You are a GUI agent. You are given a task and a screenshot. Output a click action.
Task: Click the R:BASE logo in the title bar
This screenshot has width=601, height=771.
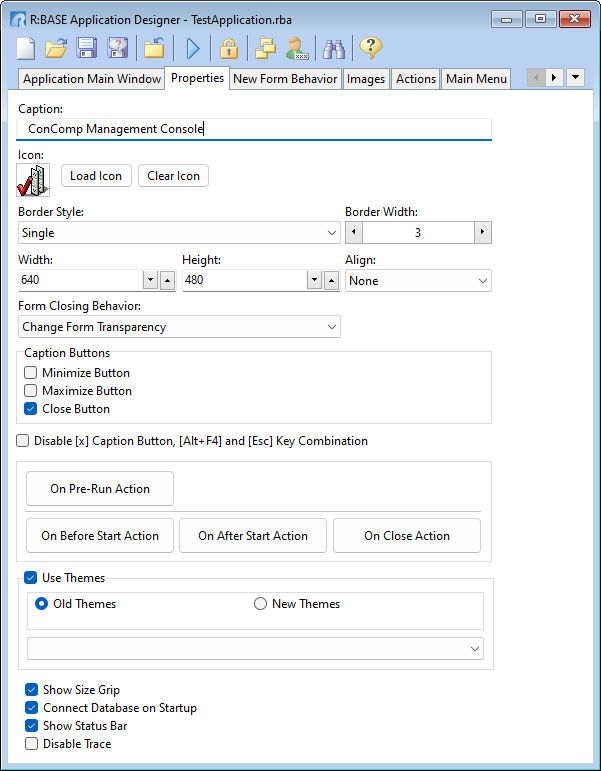pos(18,20)
